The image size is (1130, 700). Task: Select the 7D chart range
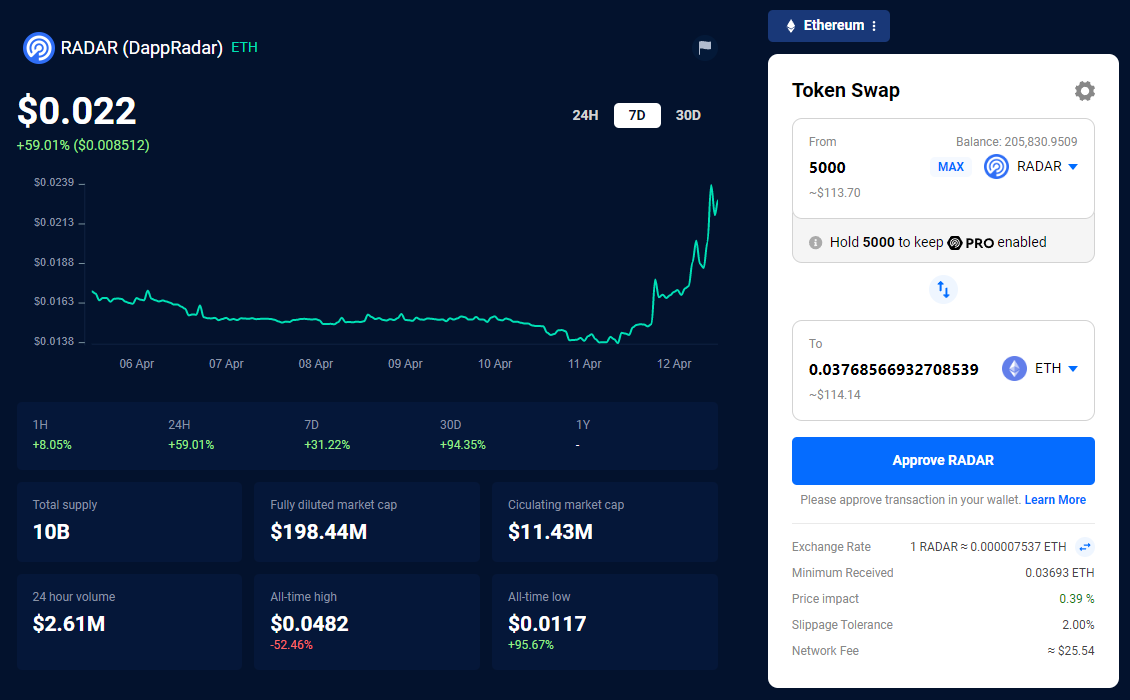tap(637, 115)
